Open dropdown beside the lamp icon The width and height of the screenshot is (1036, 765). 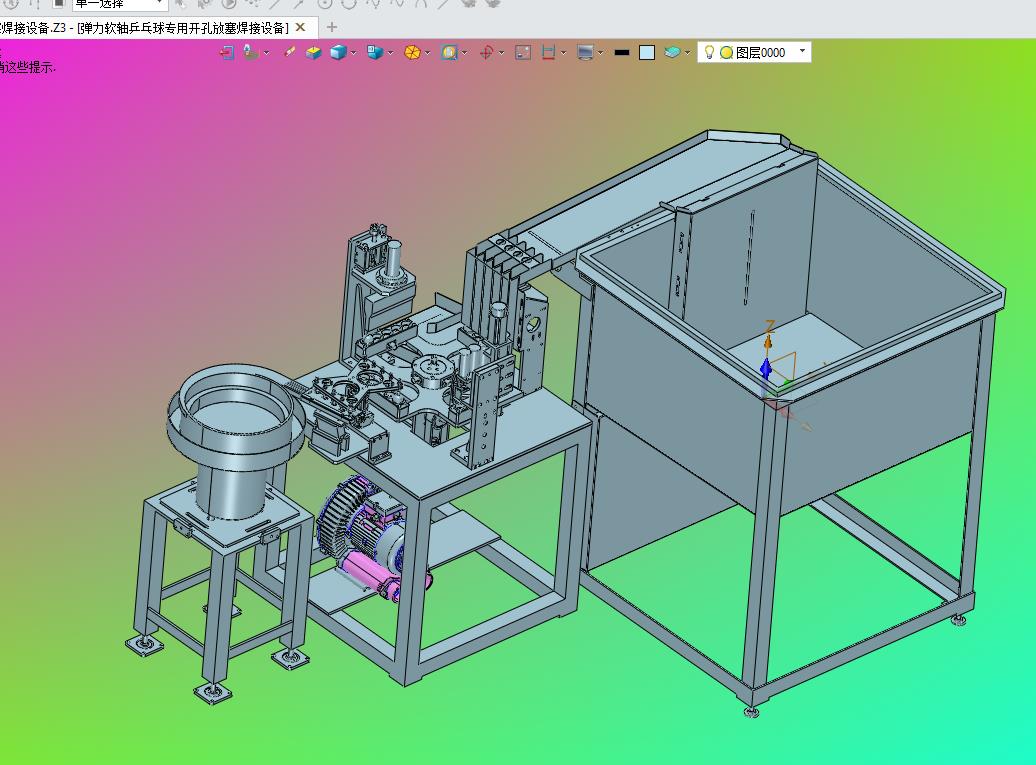pyautogui.click(x=266, y=53)
